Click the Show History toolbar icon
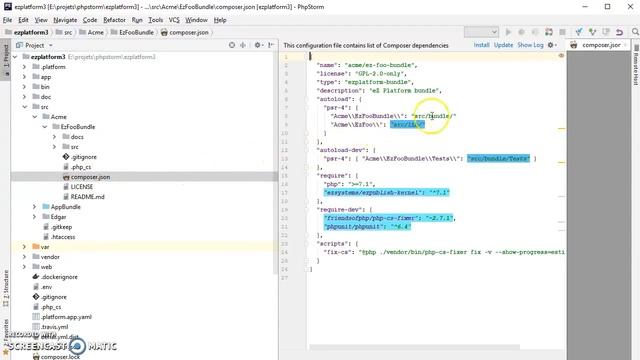 click(x=606, y=32)
